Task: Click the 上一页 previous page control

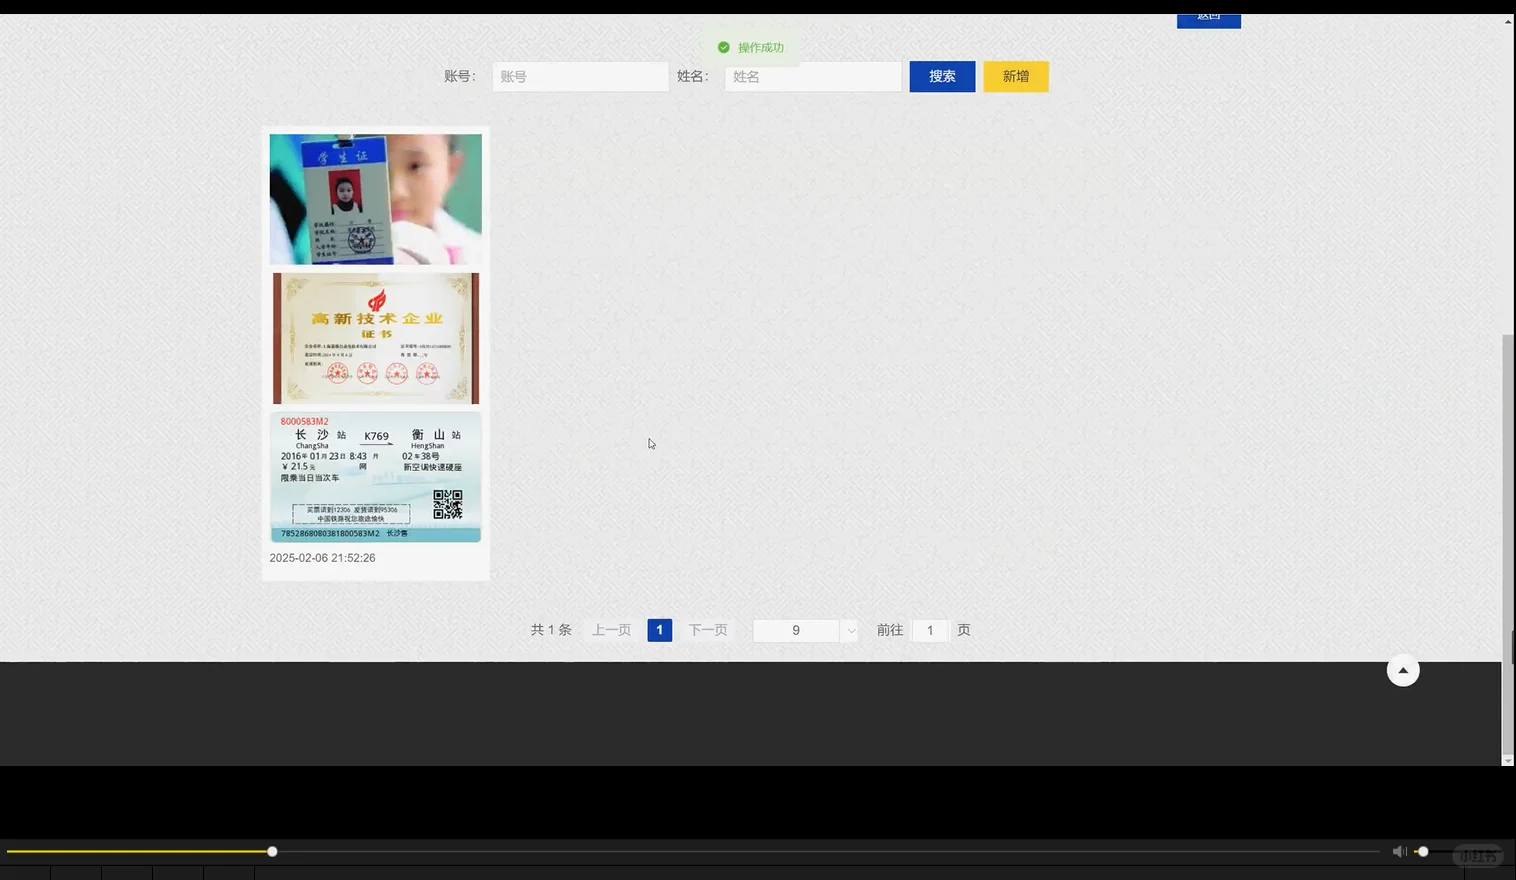Action: pyautogui.click(x=610, y=630)
